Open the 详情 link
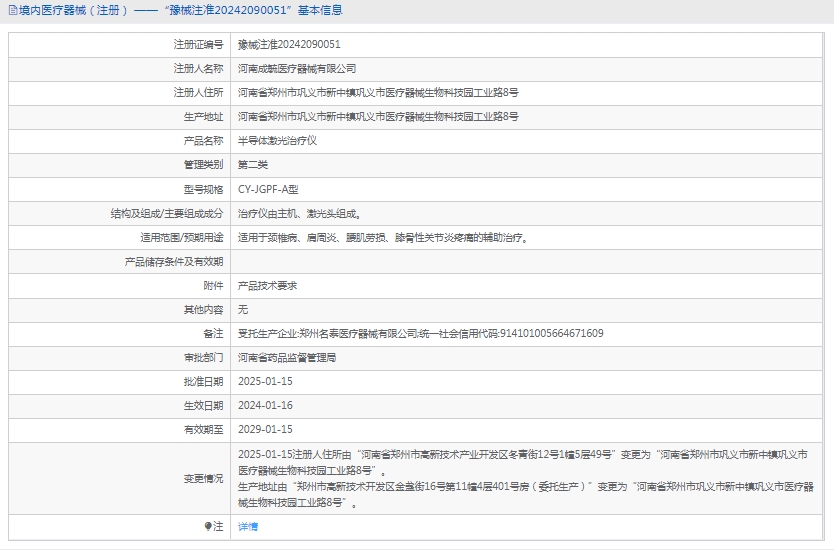834x550 pixels. tap(247, 526)
